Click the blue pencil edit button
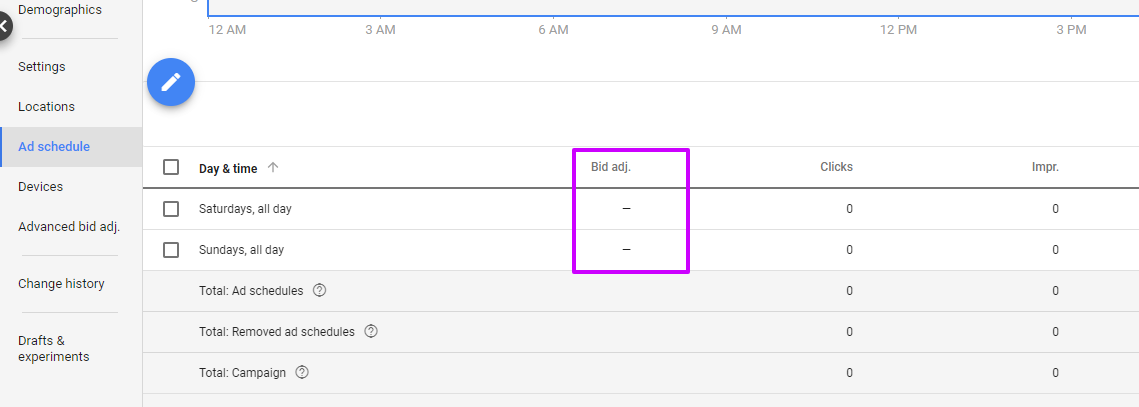This screenshot has height=407, width=1139. (x=171, y=82)
